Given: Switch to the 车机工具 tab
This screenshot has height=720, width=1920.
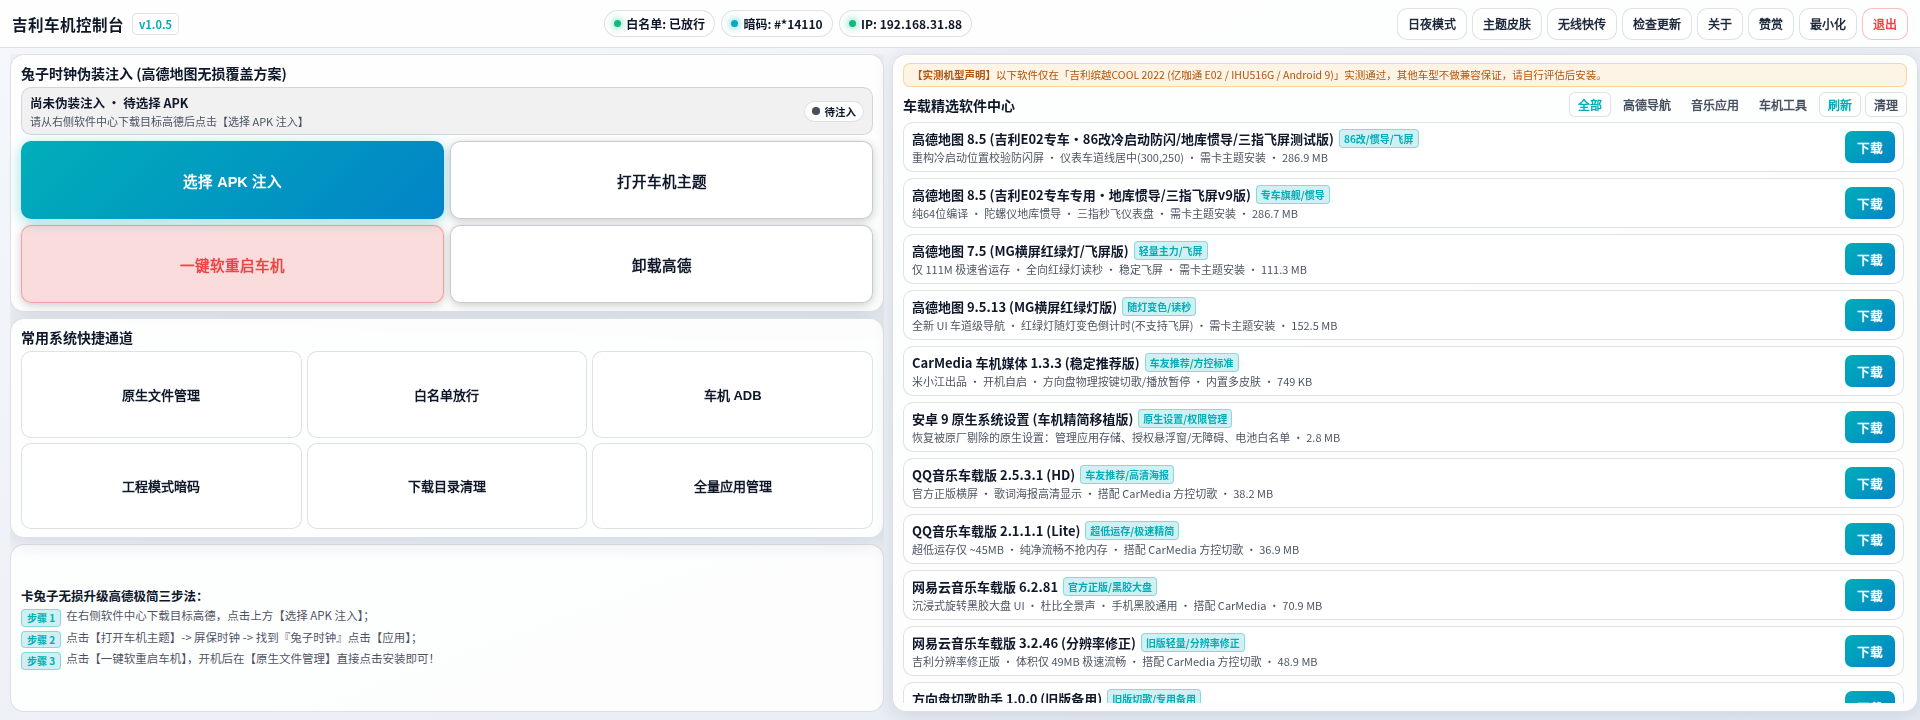Looking at the screenshot, I should [1783, 105].
